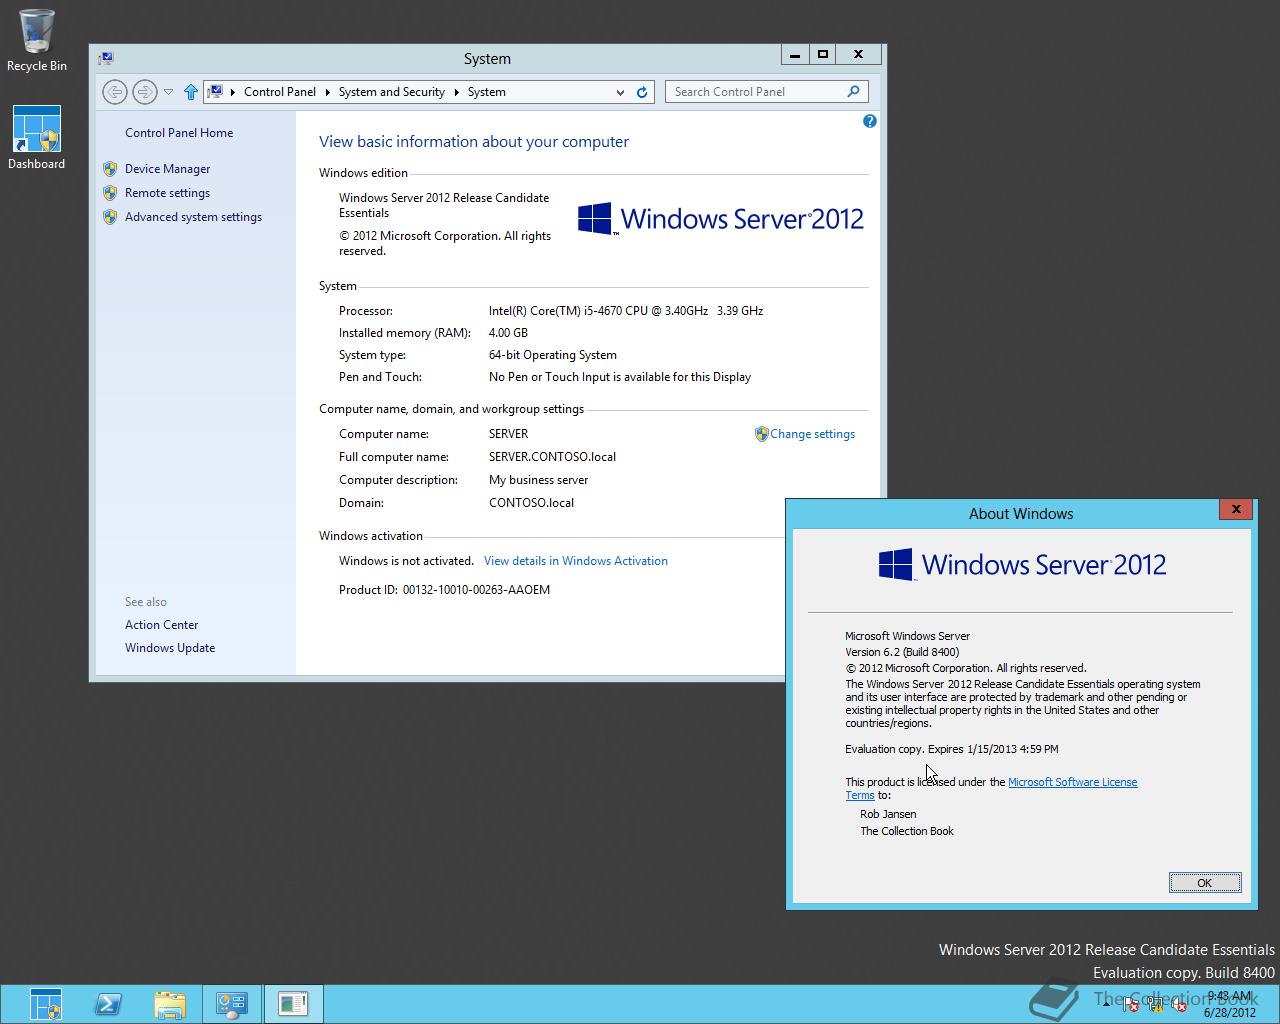Open recent locations dropdown arrow
The width and height of the screenshot is (1280, 1024).
(168, 92)
